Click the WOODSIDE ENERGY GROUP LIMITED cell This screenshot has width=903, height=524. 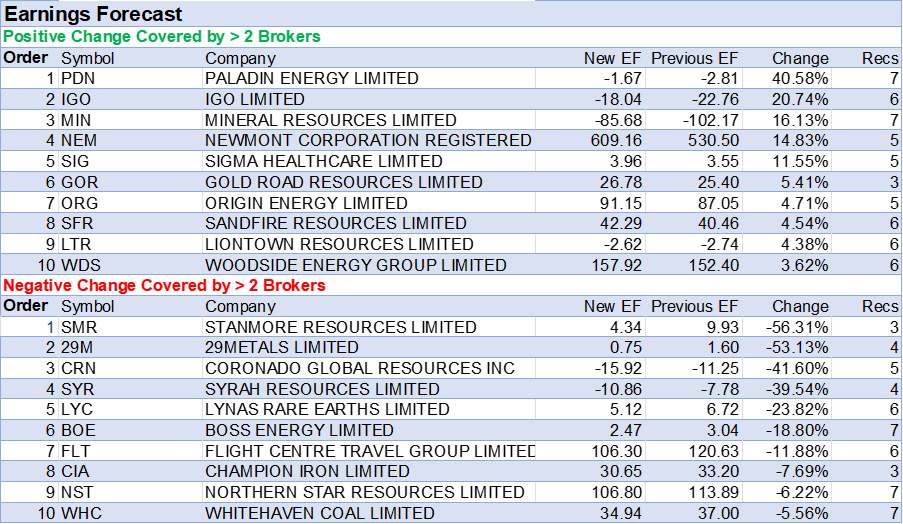point(355,266)
